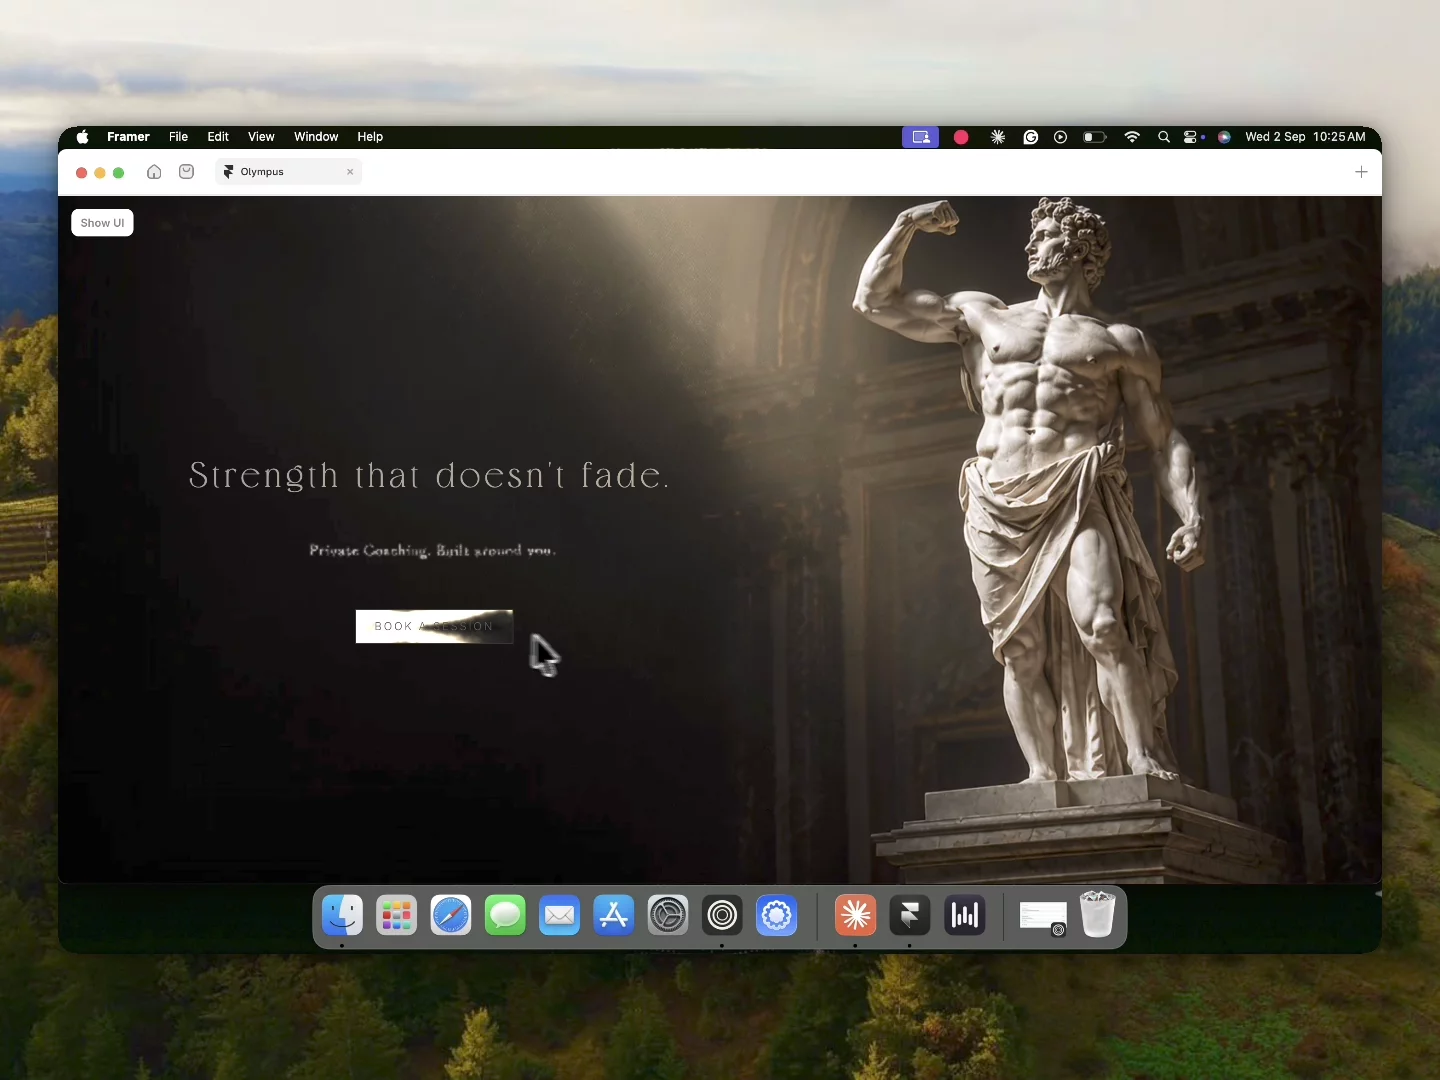The width and height of the screenshot is (1440, 1080).
Task: Open the Apple menu
Action: coord(82,137)
